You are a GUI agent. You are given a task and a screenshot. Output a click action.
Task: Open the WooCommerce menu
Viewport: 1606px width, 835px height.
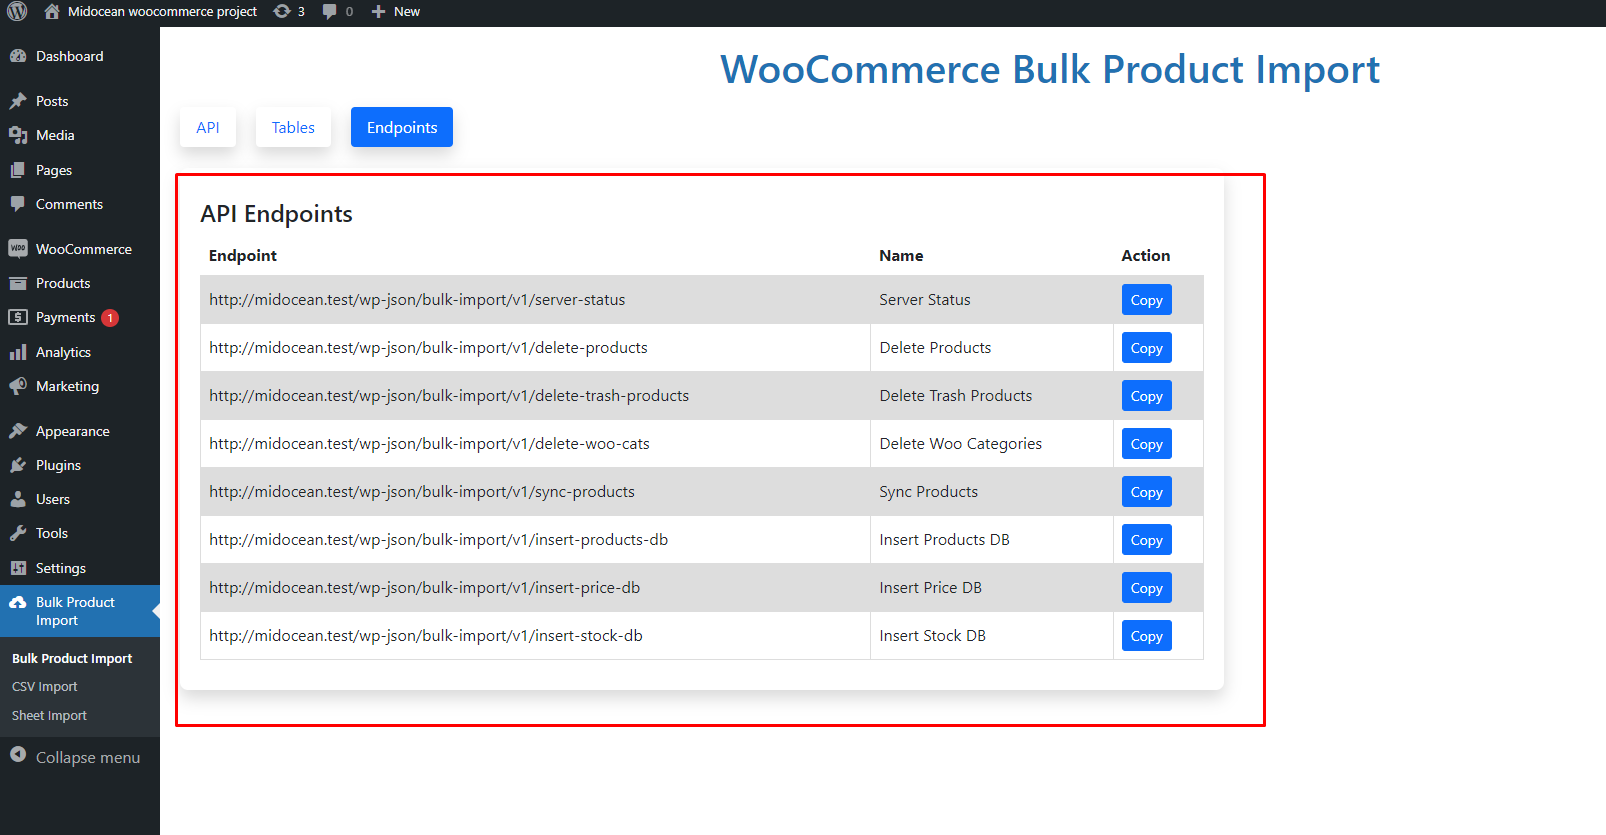click(x=84, y=249)
